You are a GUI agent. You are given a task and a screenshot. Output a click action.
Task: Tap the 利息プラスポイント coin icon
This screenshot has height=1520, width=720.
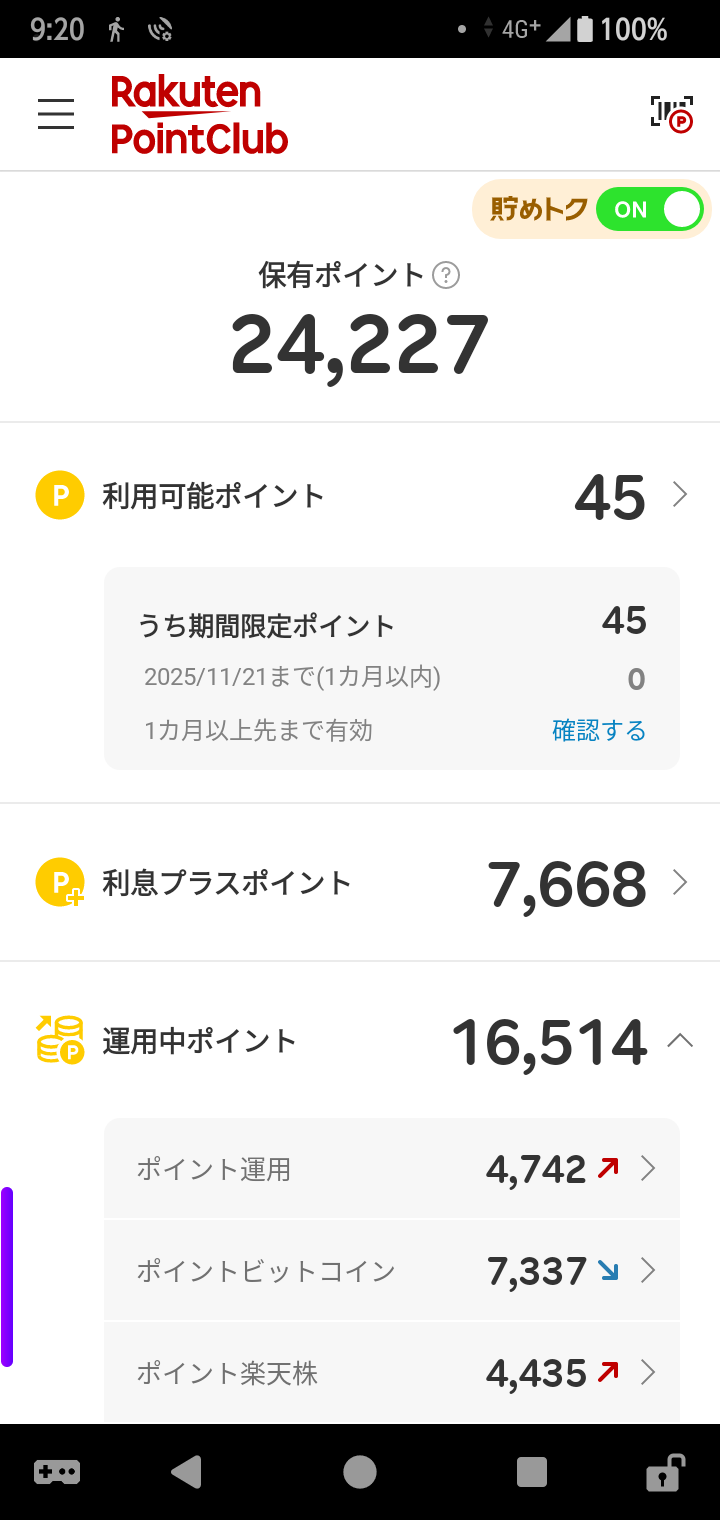(x=60, y=883)
